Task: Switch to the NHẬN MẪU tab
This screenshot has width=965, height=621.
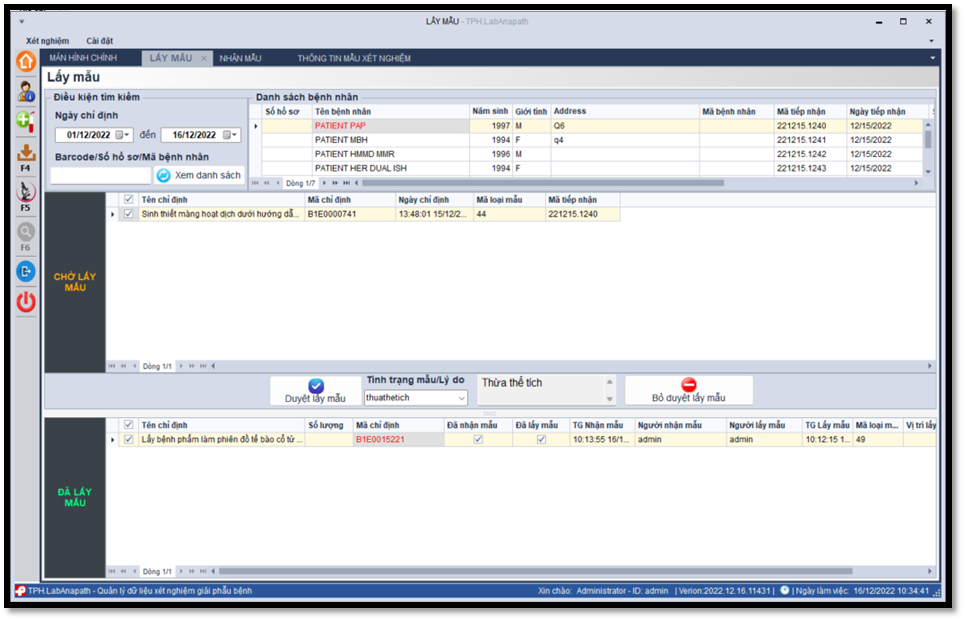Action: 240,58
